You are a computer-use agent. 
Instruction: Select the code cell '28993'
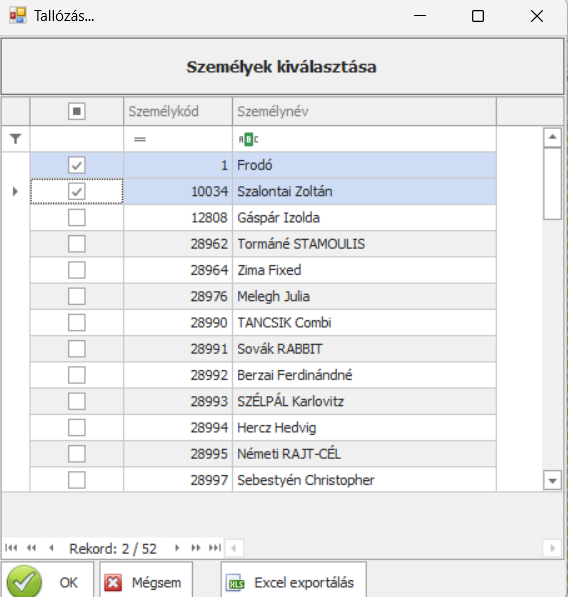178,402
